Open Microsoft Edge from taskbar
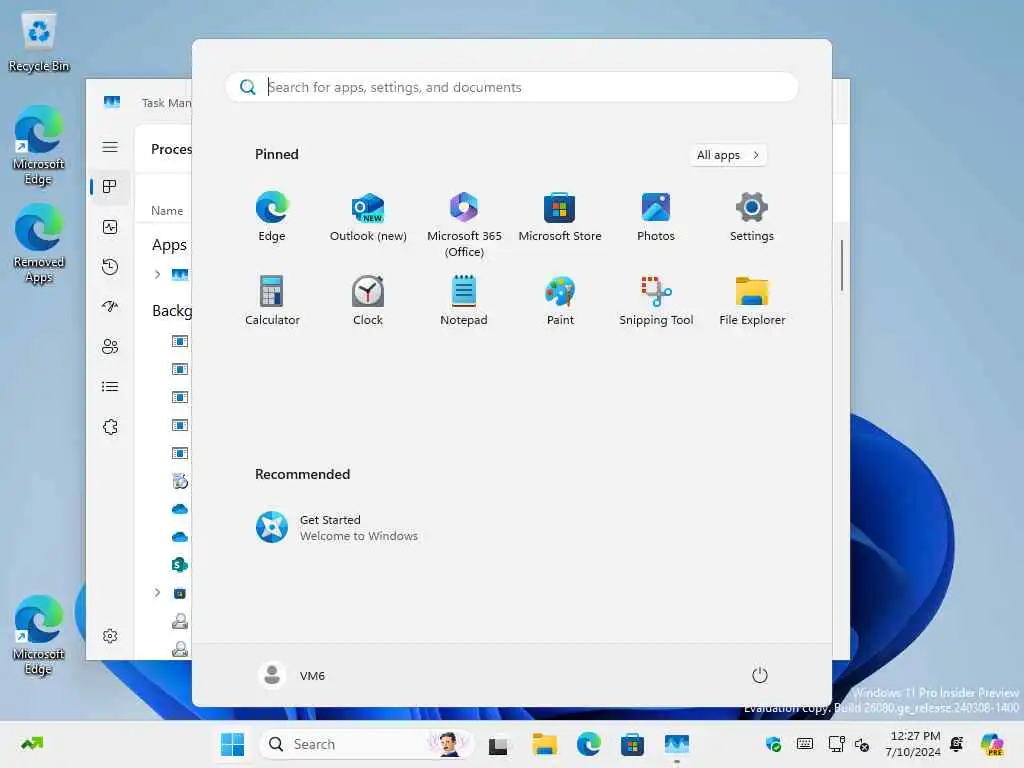This screenshot has height=768, width=1024. [588, 744]
